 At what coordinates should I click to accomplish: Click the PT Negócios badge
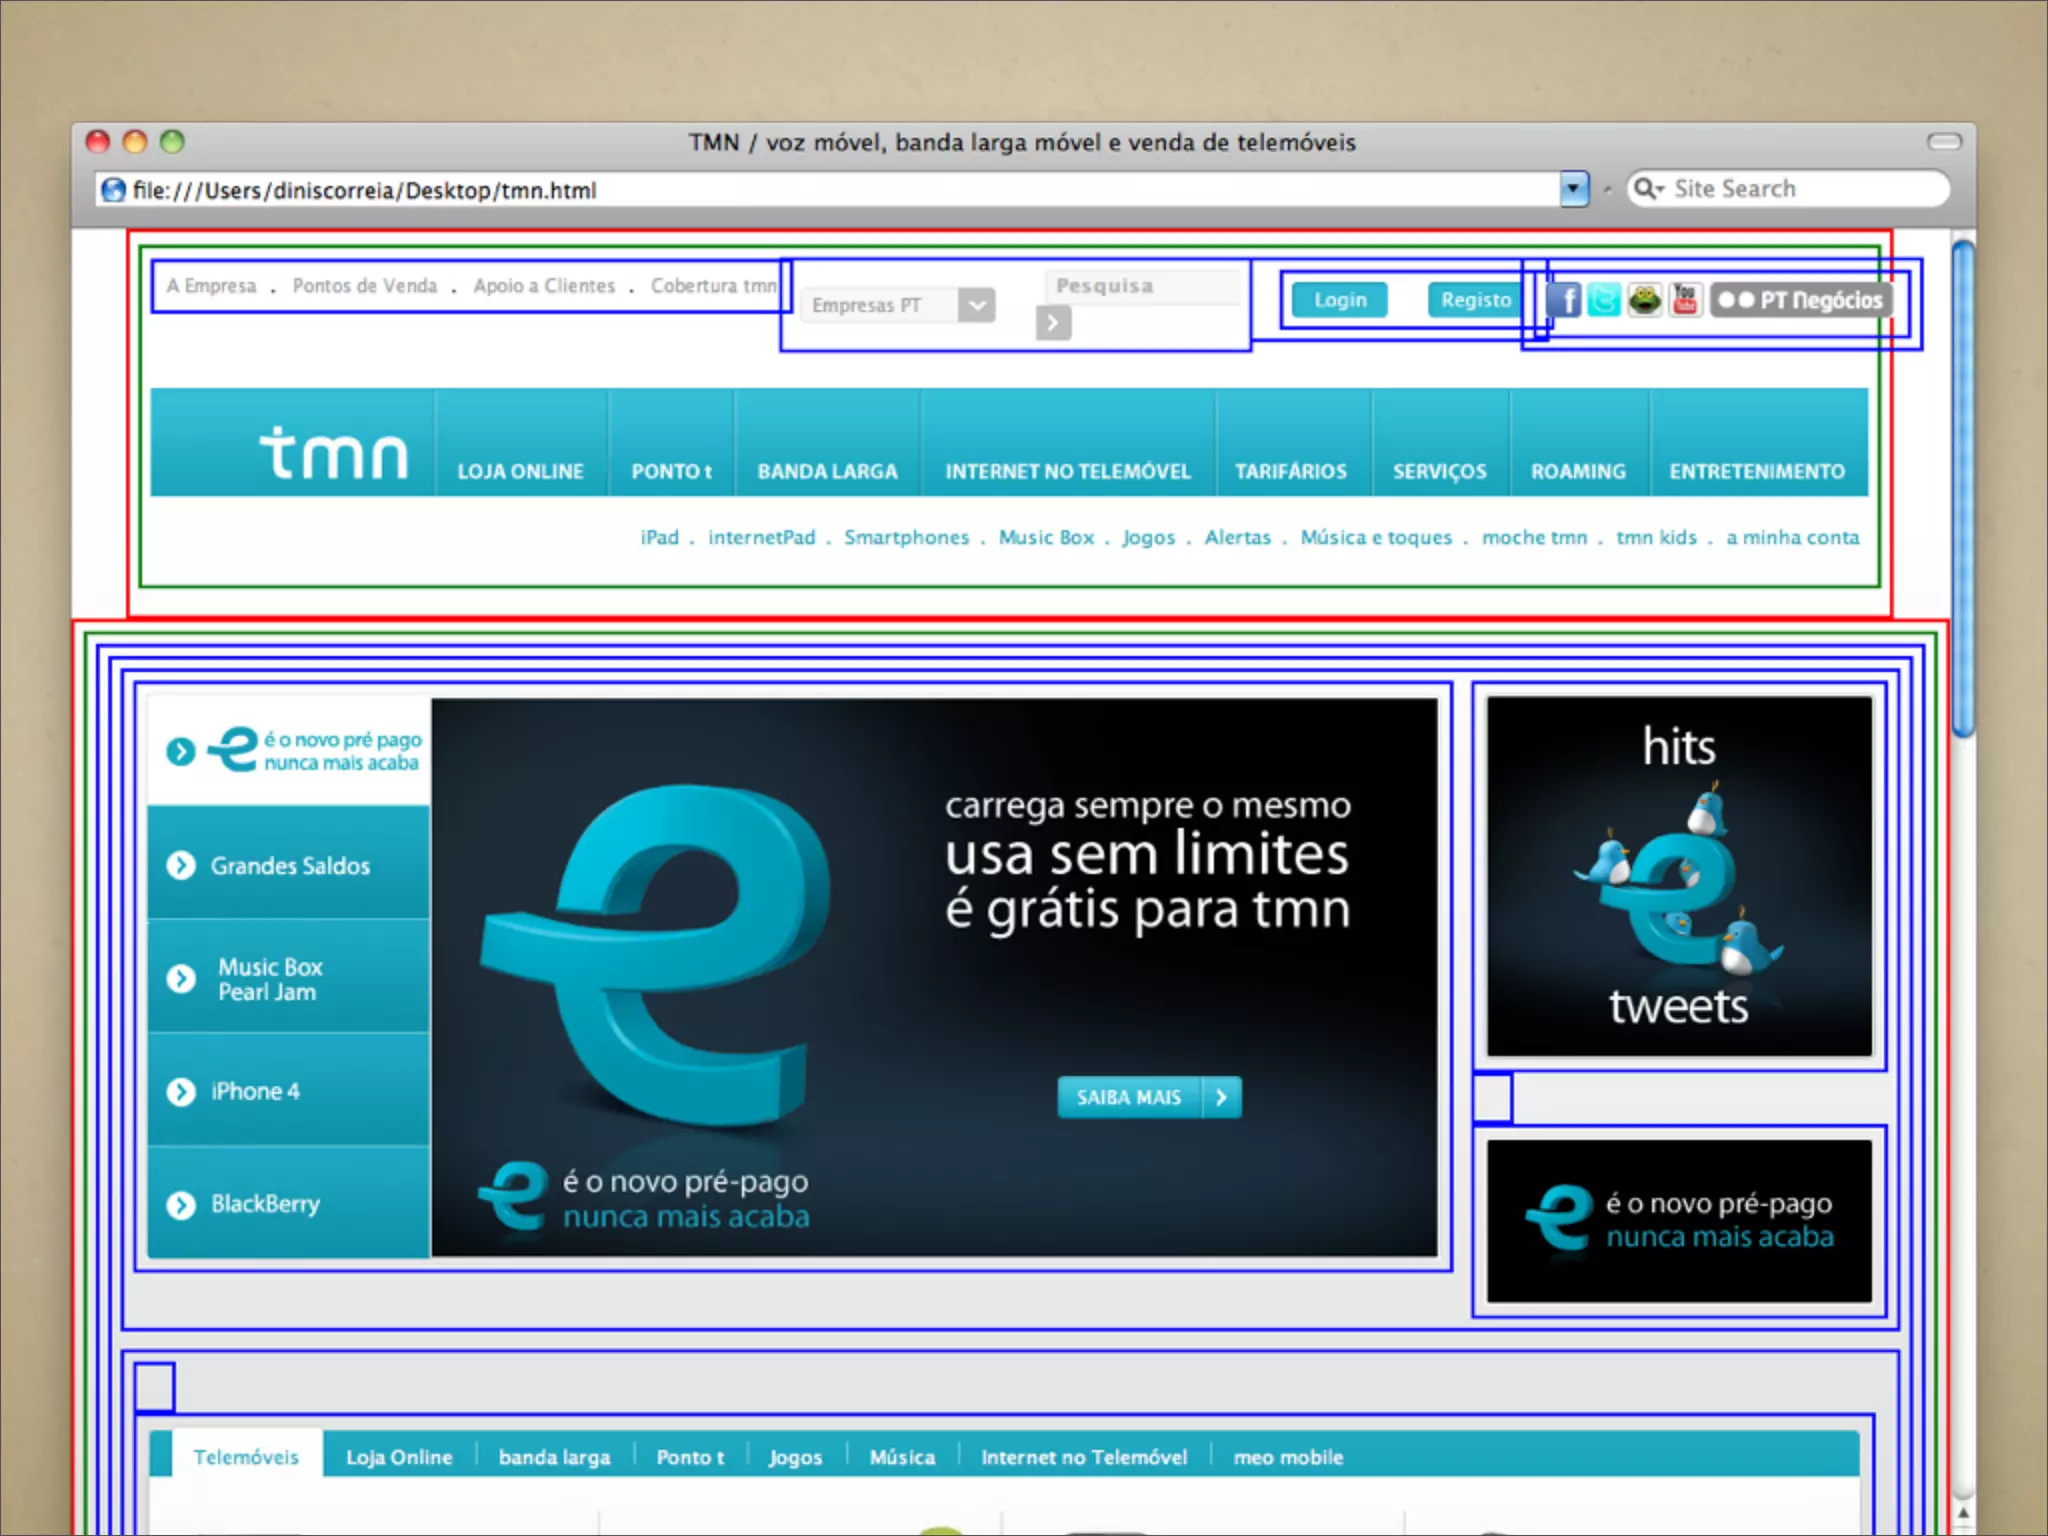tap(1801, 300)
